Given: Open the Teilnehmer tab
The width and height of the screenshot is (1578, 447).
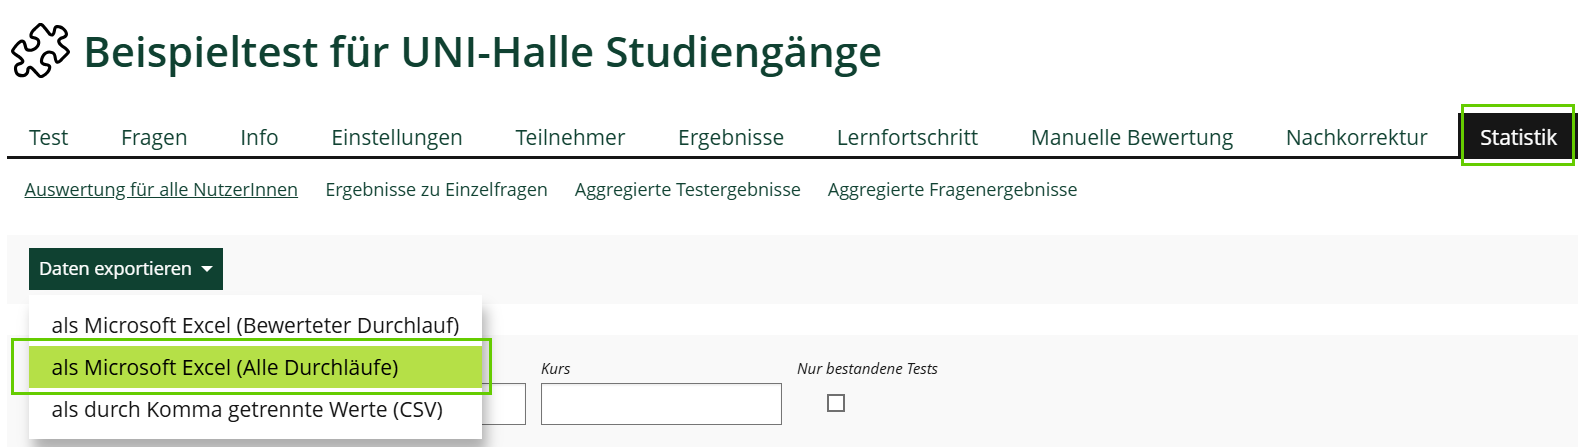Looking at the screenshot, I should pyautogui.click(x=570, y=137).
